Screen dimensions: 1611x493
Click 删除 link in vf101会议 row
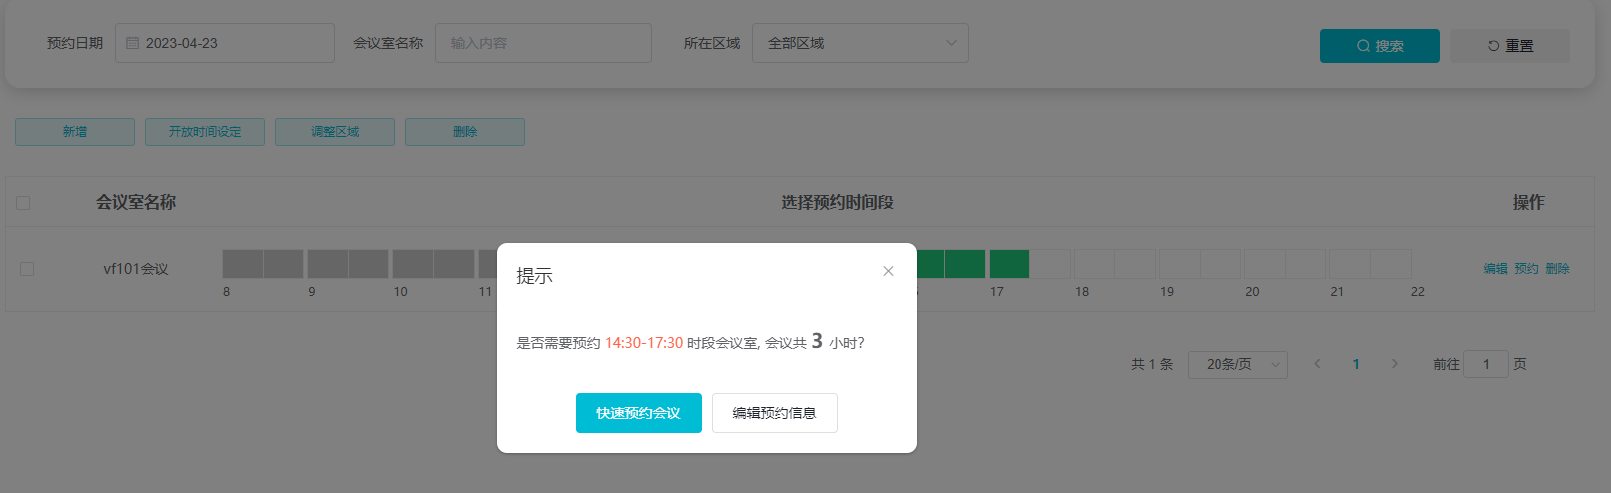click(x=1557, y=269)
